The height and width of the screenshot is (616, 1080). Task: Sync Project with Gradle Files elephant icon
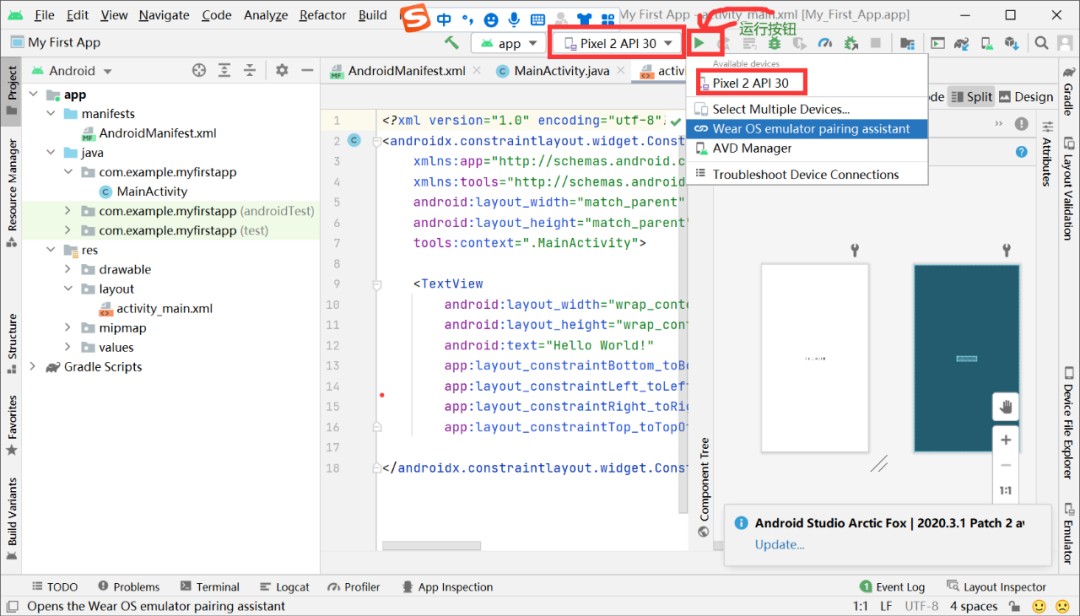point(962,43)
